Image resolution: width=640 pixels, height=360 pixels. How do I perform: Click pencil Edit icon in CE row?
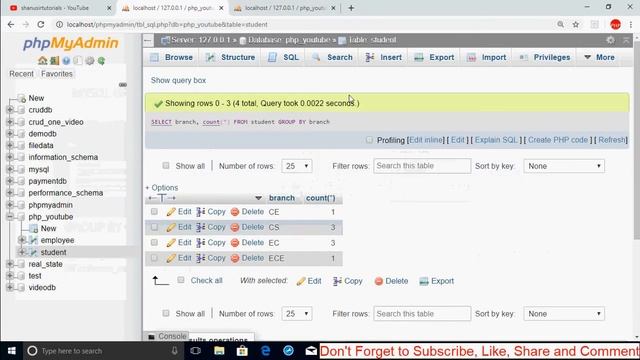pos(171,212)
